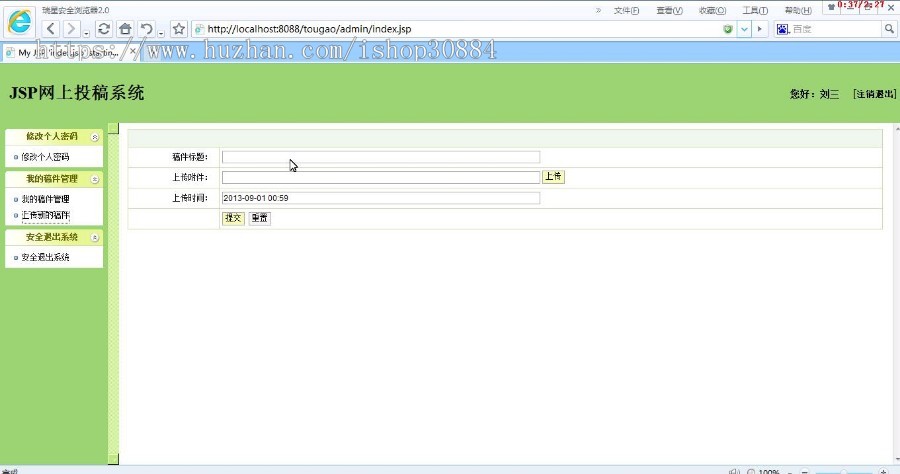Viewport: 900px width, 474px height.
Task: Click the zoom level 100% indicator
Action: pos(769,471)
